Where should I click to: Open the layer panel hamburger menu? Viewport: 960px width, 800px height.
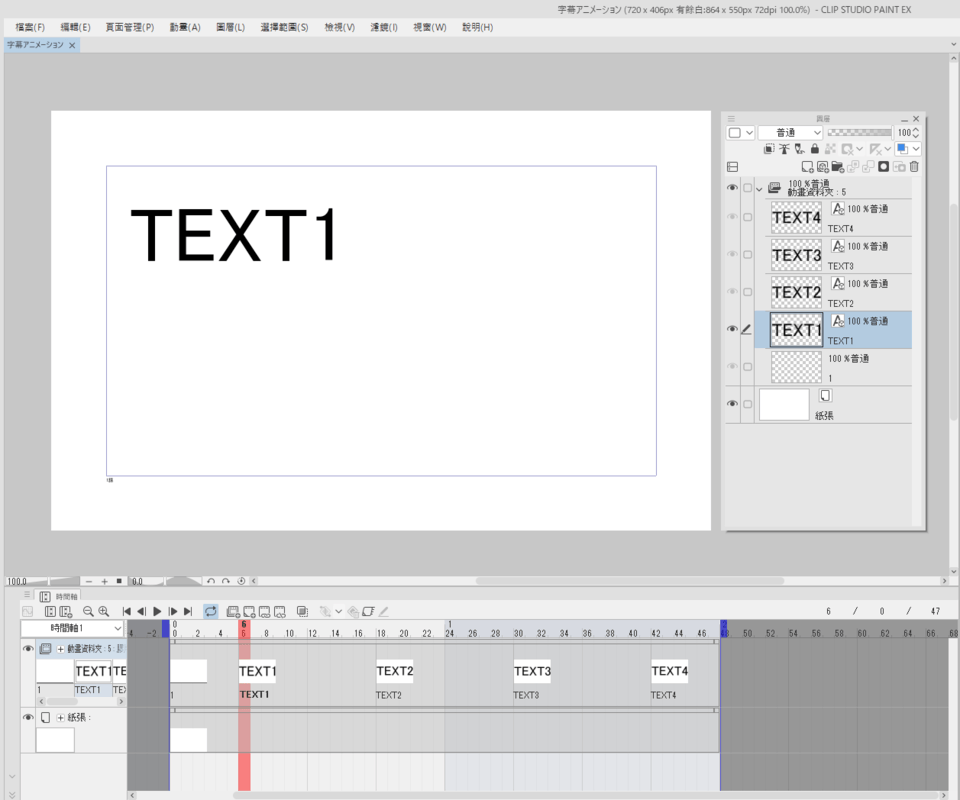[x=731, y=119]
